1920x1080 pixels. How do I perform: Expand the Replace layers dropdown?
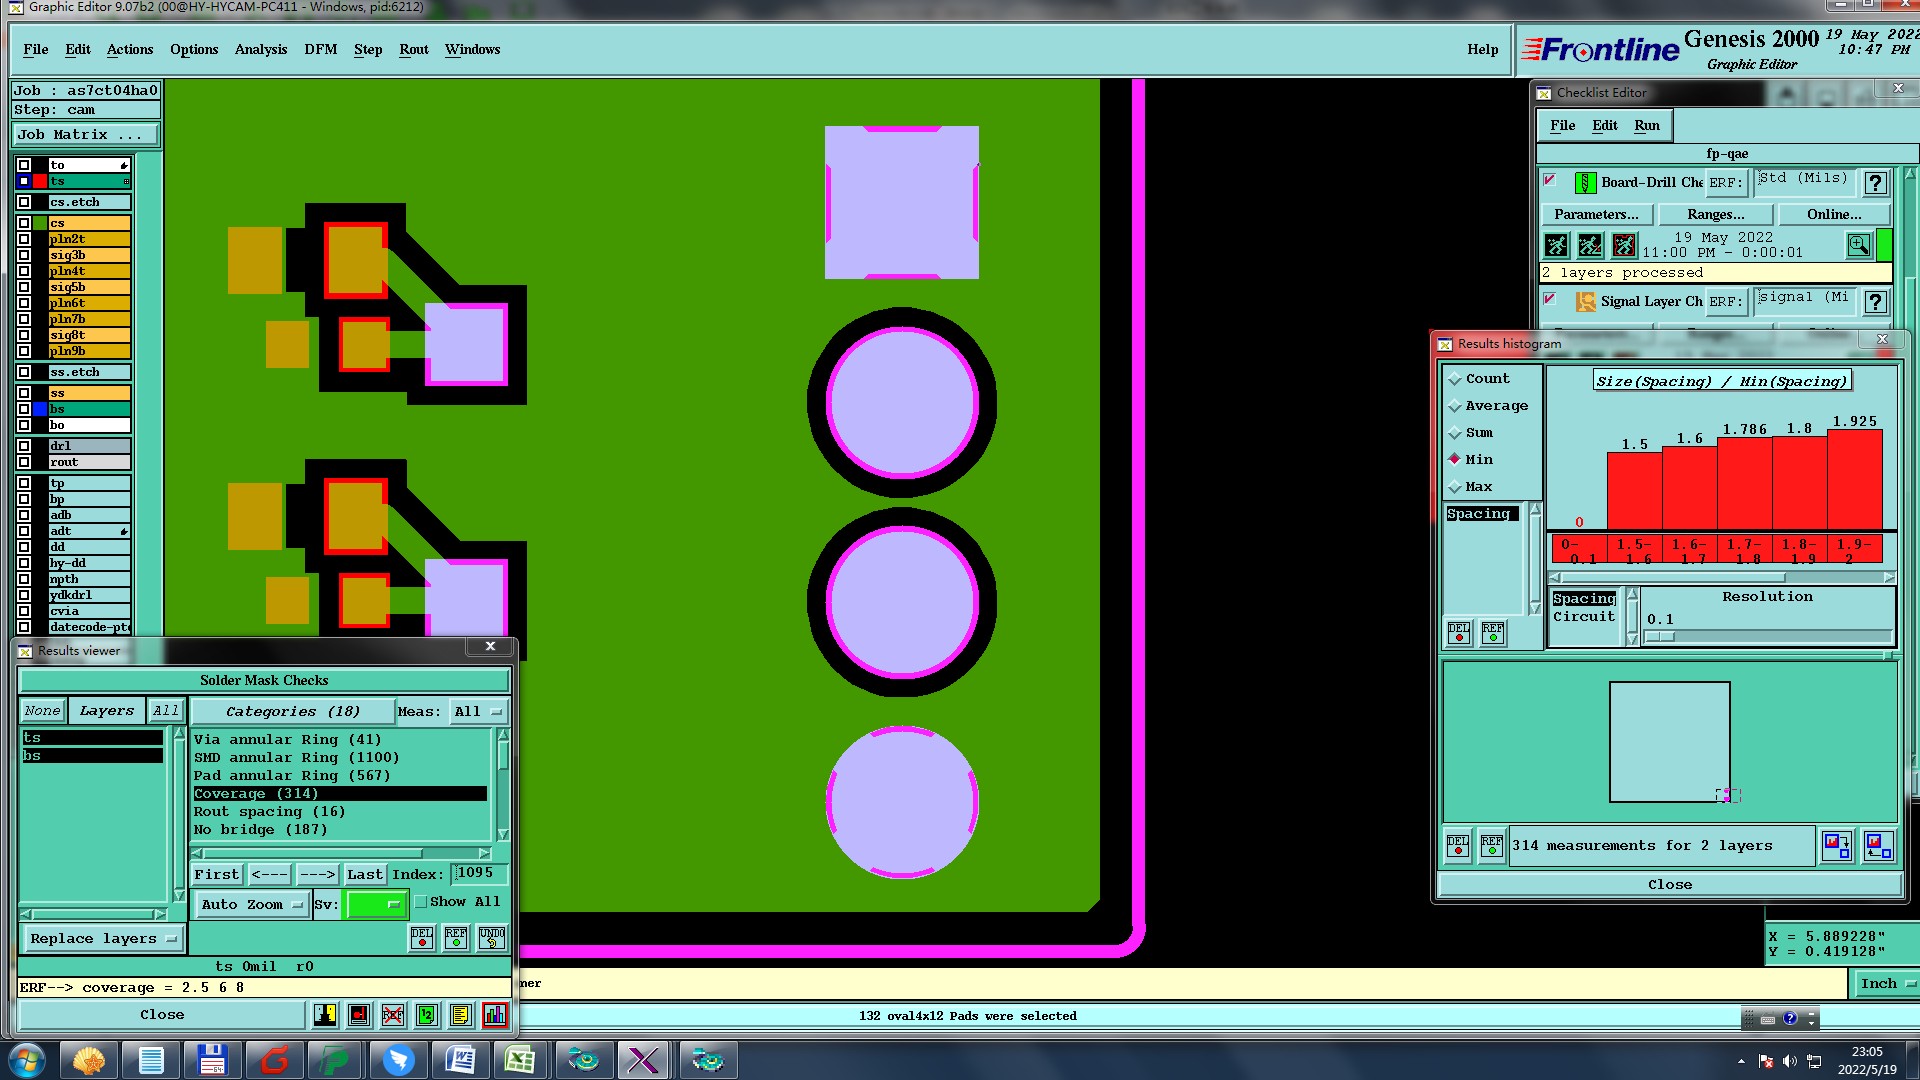102,939
